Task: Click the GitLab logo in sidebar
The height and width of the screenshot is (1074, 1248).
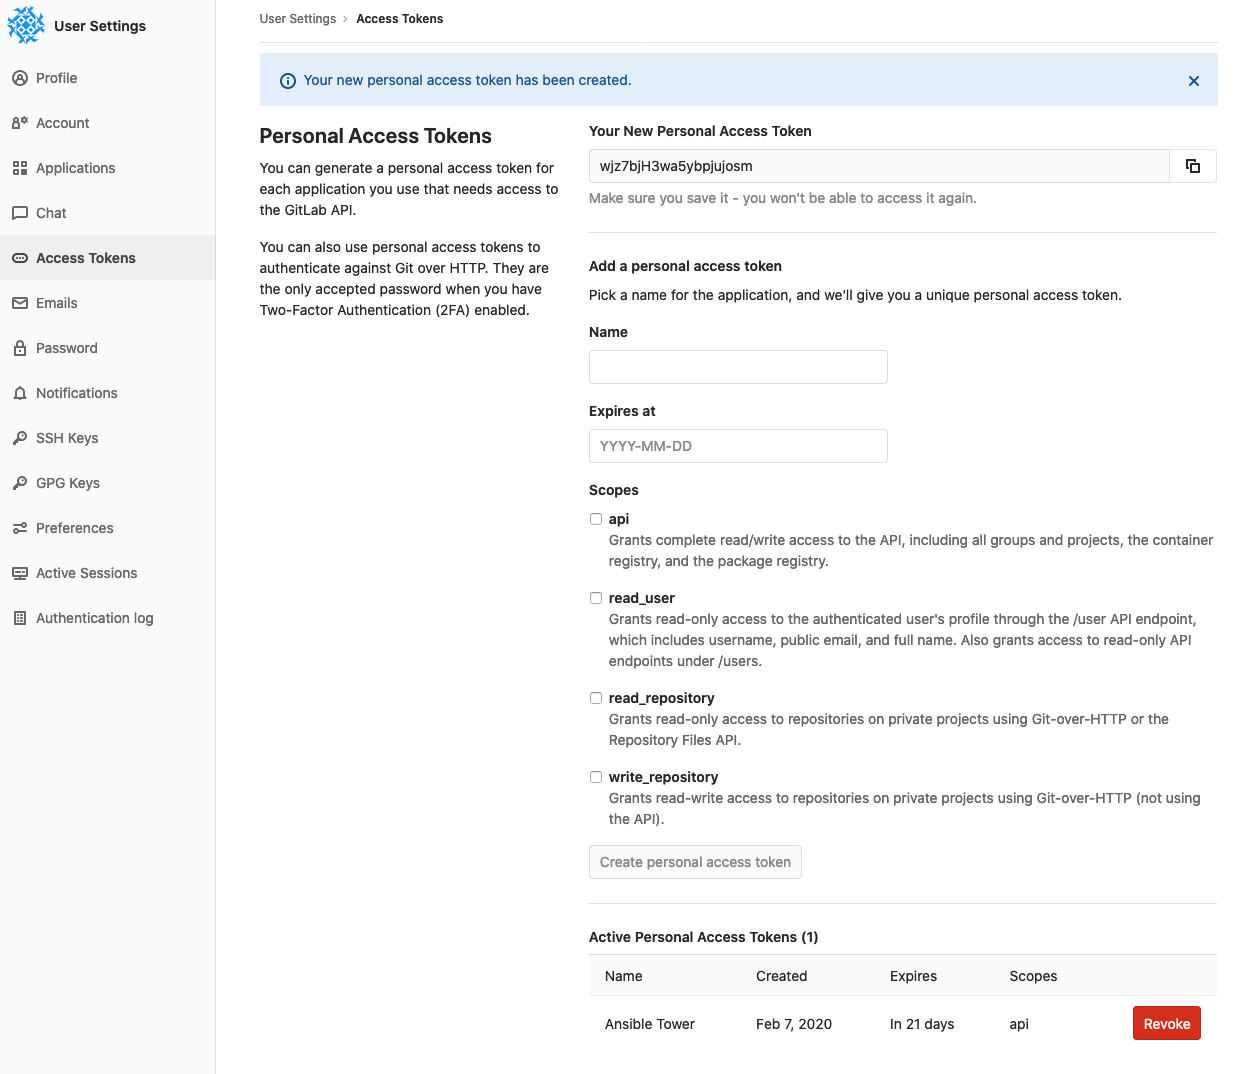Action: click(26, 26)
